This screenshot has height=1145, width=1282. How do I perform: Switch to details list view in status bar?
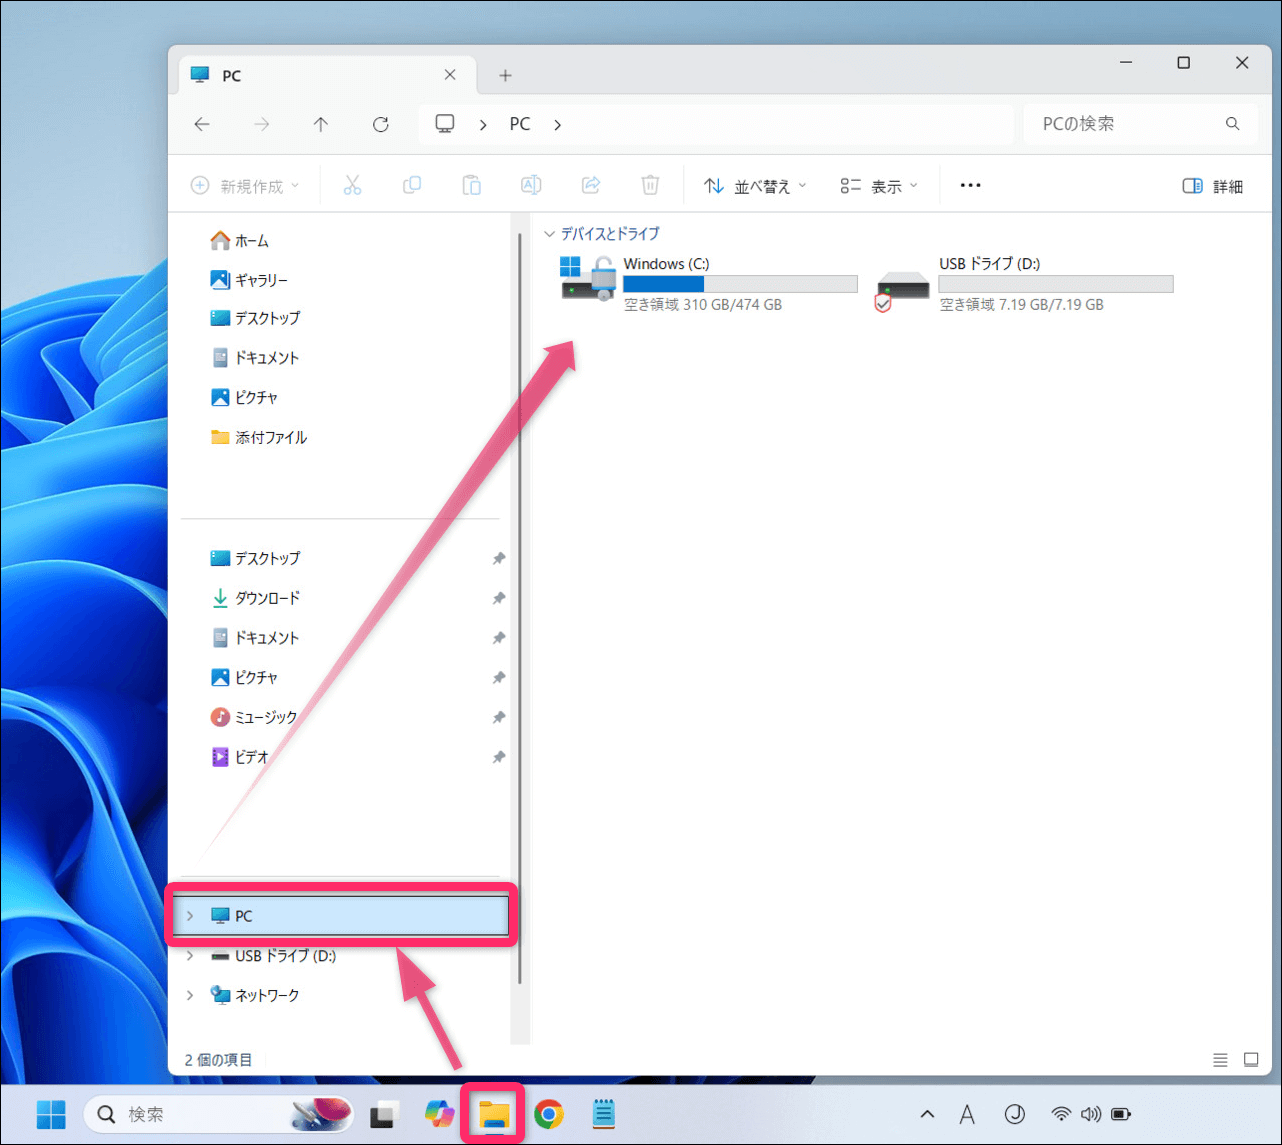(1220, 1060)
